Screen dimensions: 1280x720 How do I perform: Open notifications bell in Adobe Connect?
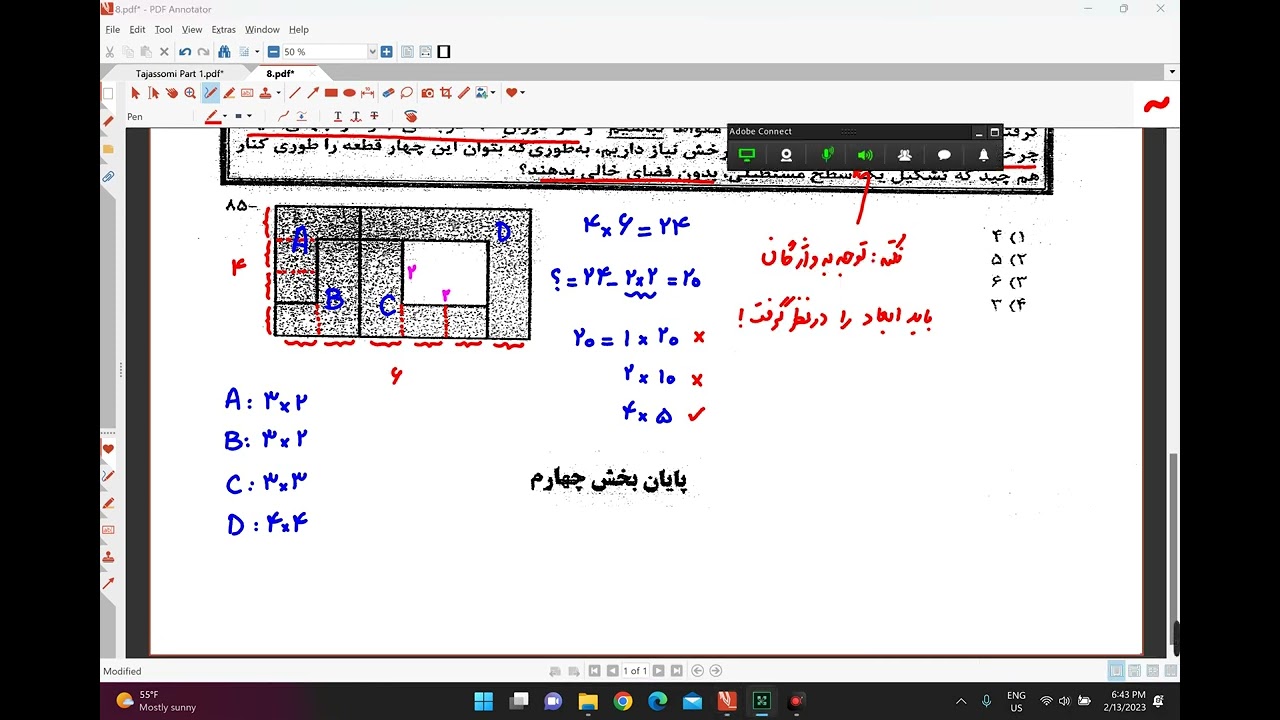pyautogui.click(x=984, y=155)
